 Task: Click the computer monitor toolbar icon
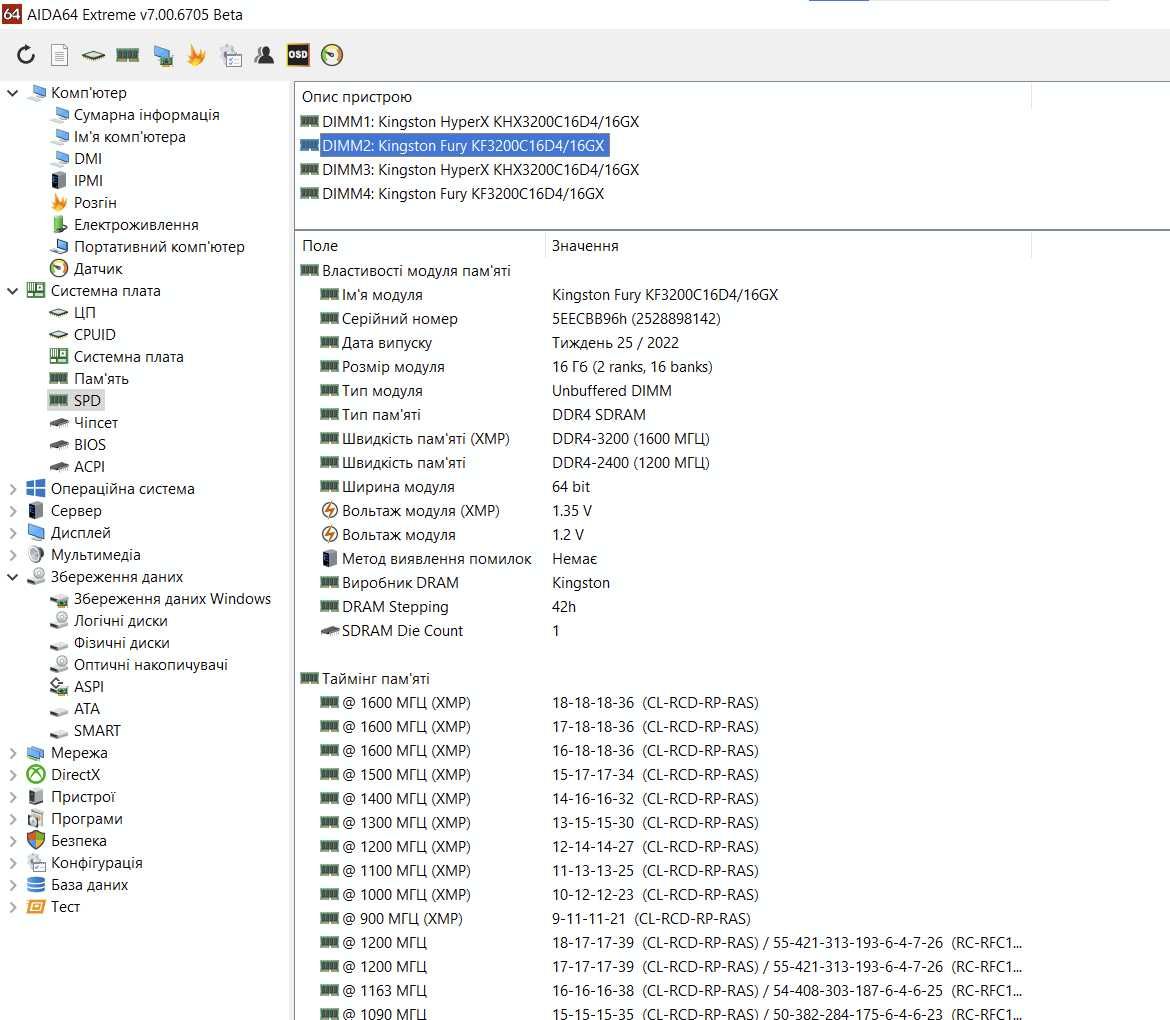[163, 54]
